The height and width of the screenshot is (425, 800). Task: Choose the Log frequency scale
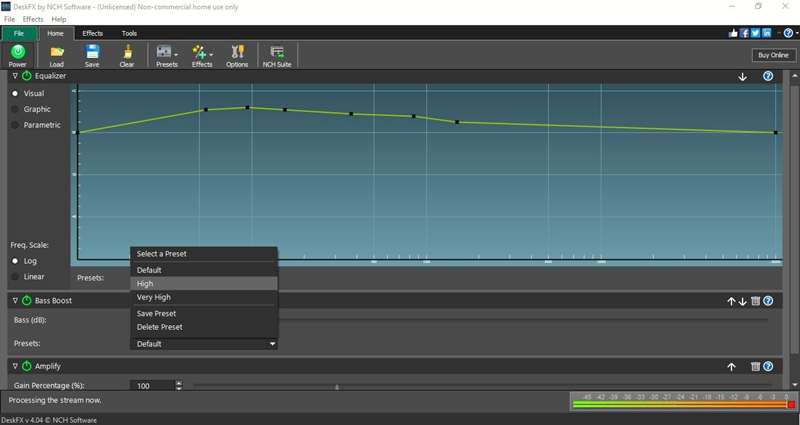(15, 261)
